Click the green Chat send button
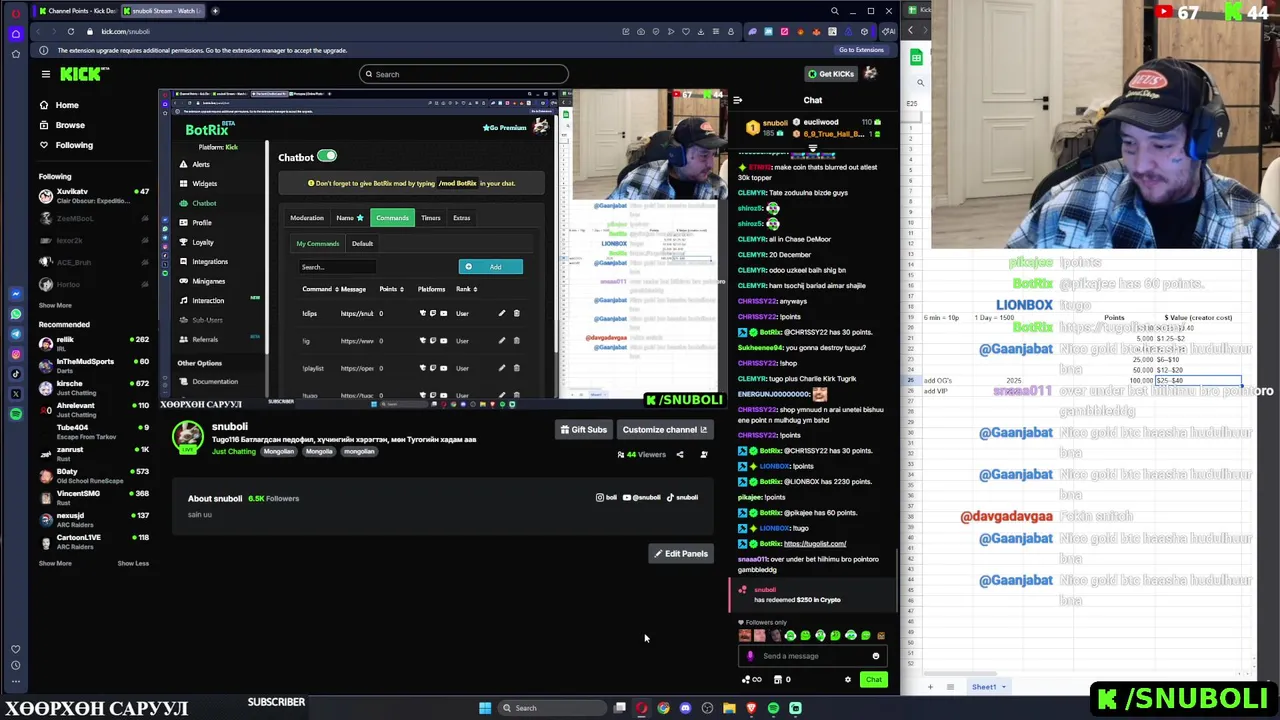1280x720 pixels. (874, 680)
